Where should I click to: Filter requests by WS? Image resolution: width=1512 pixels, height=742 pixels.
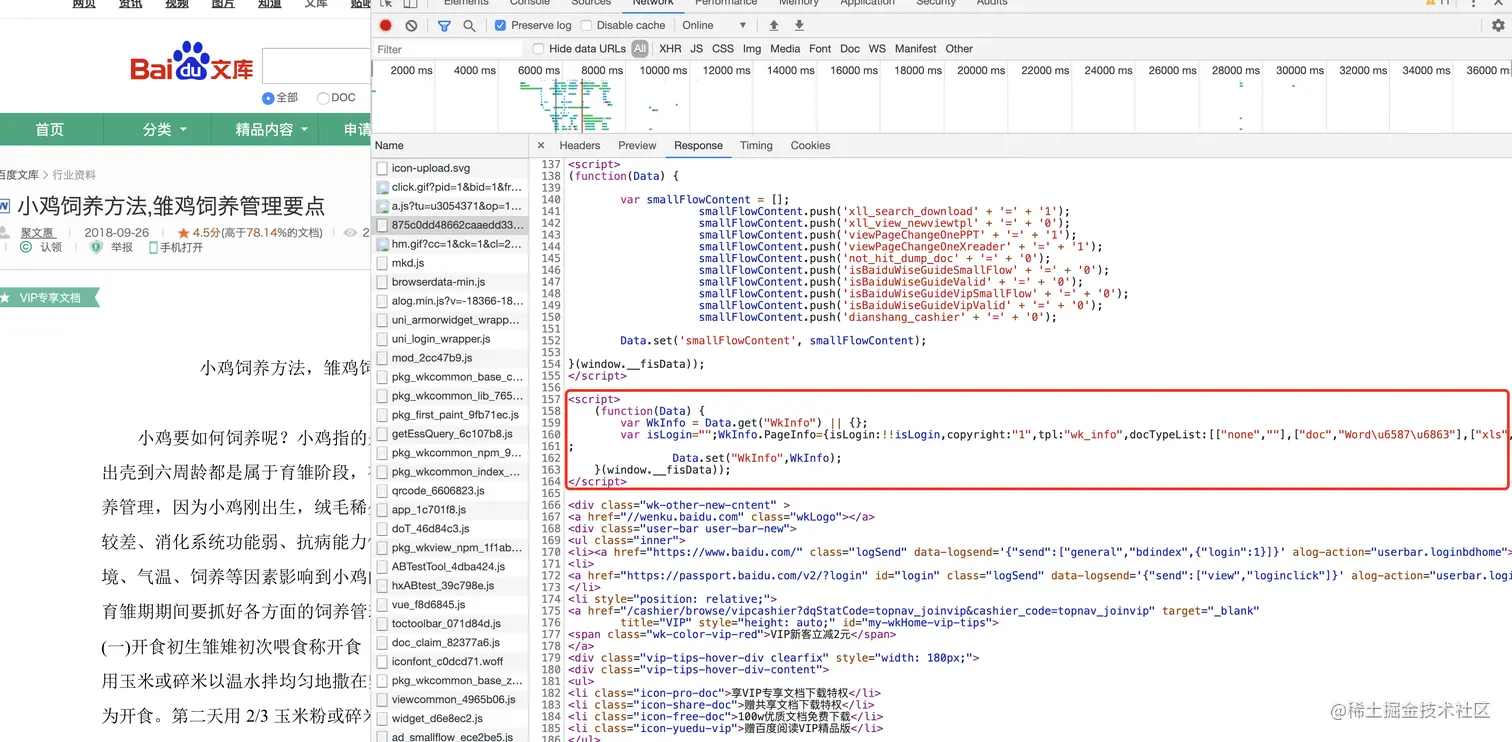point(877,48)
